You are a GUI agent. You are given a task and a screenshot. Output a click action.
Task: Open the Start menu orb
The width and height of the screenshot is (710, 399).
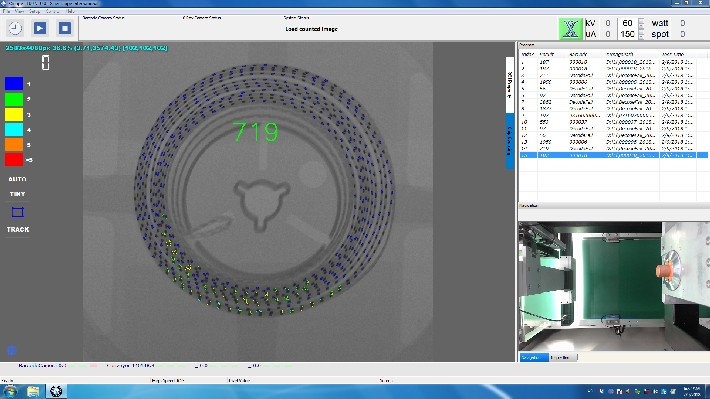click(x=10, y=391)
